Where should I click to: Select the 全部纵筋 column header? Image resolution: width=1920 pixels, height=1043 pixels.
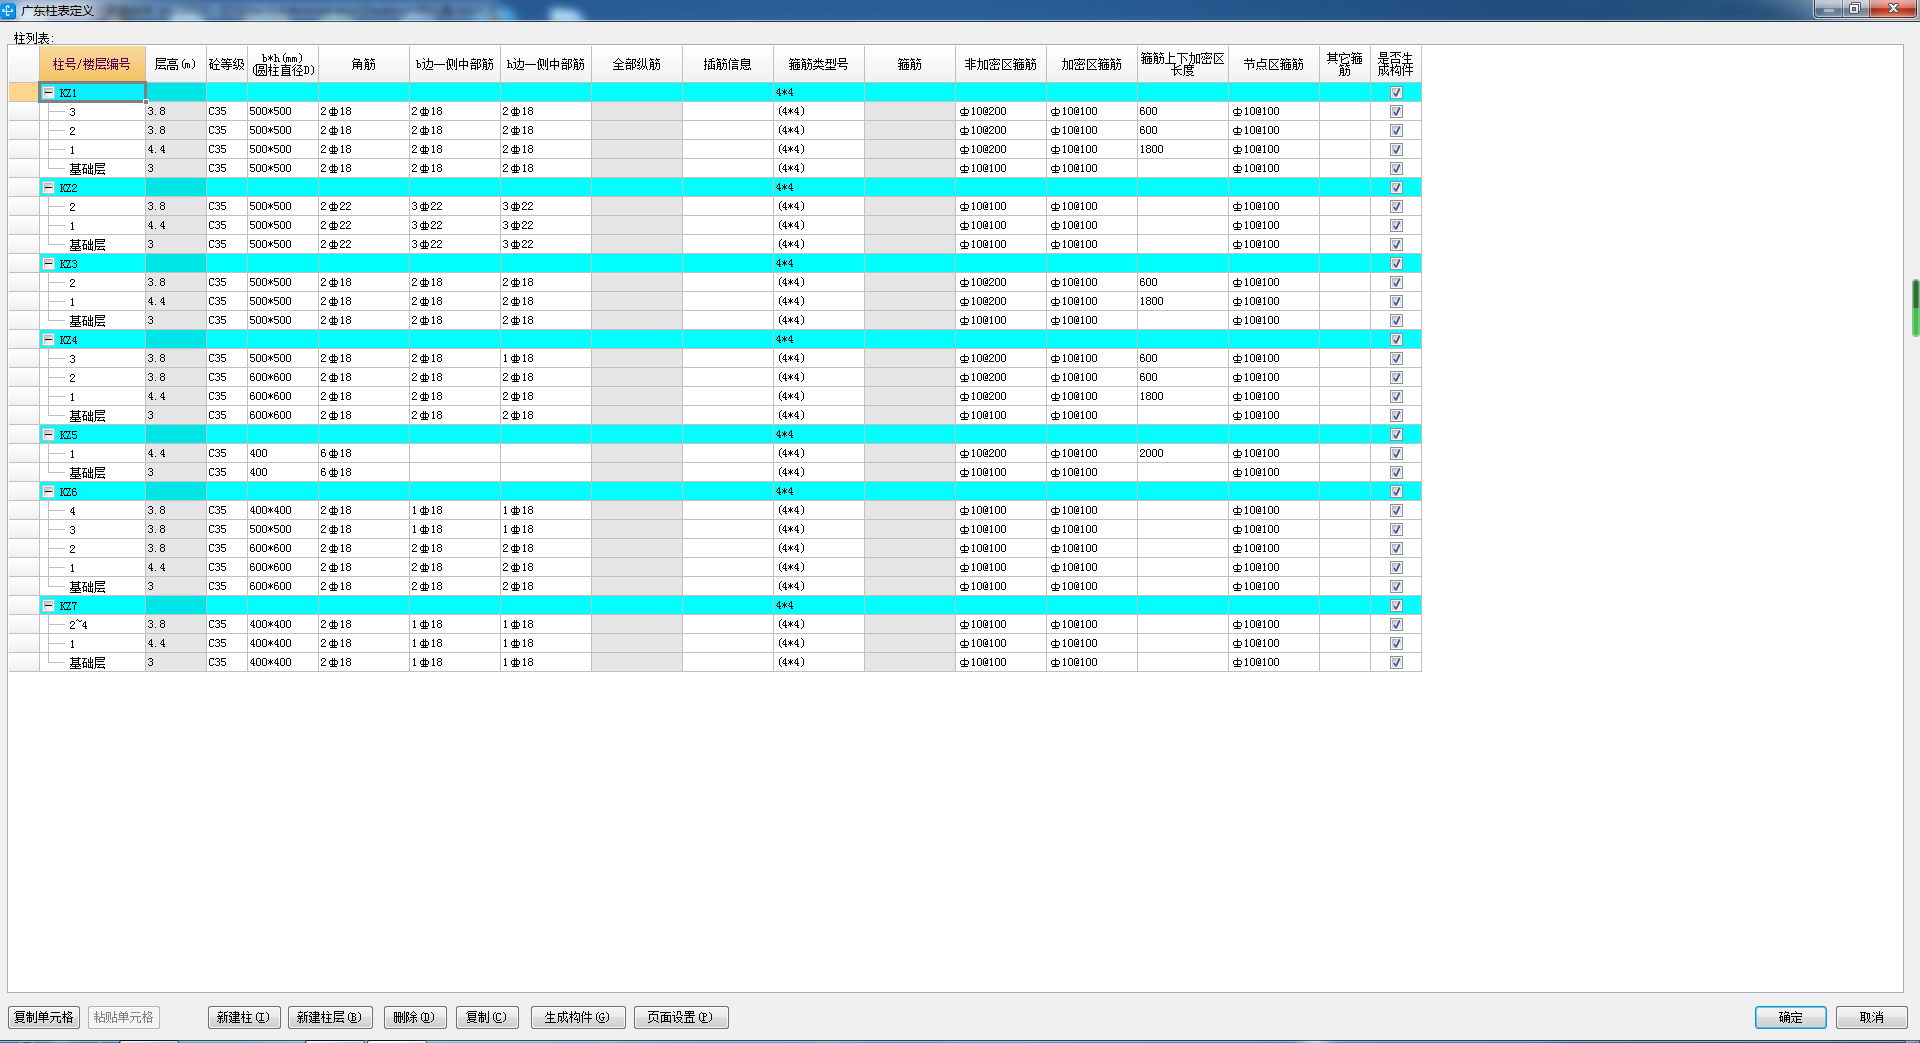coord(637,64)
